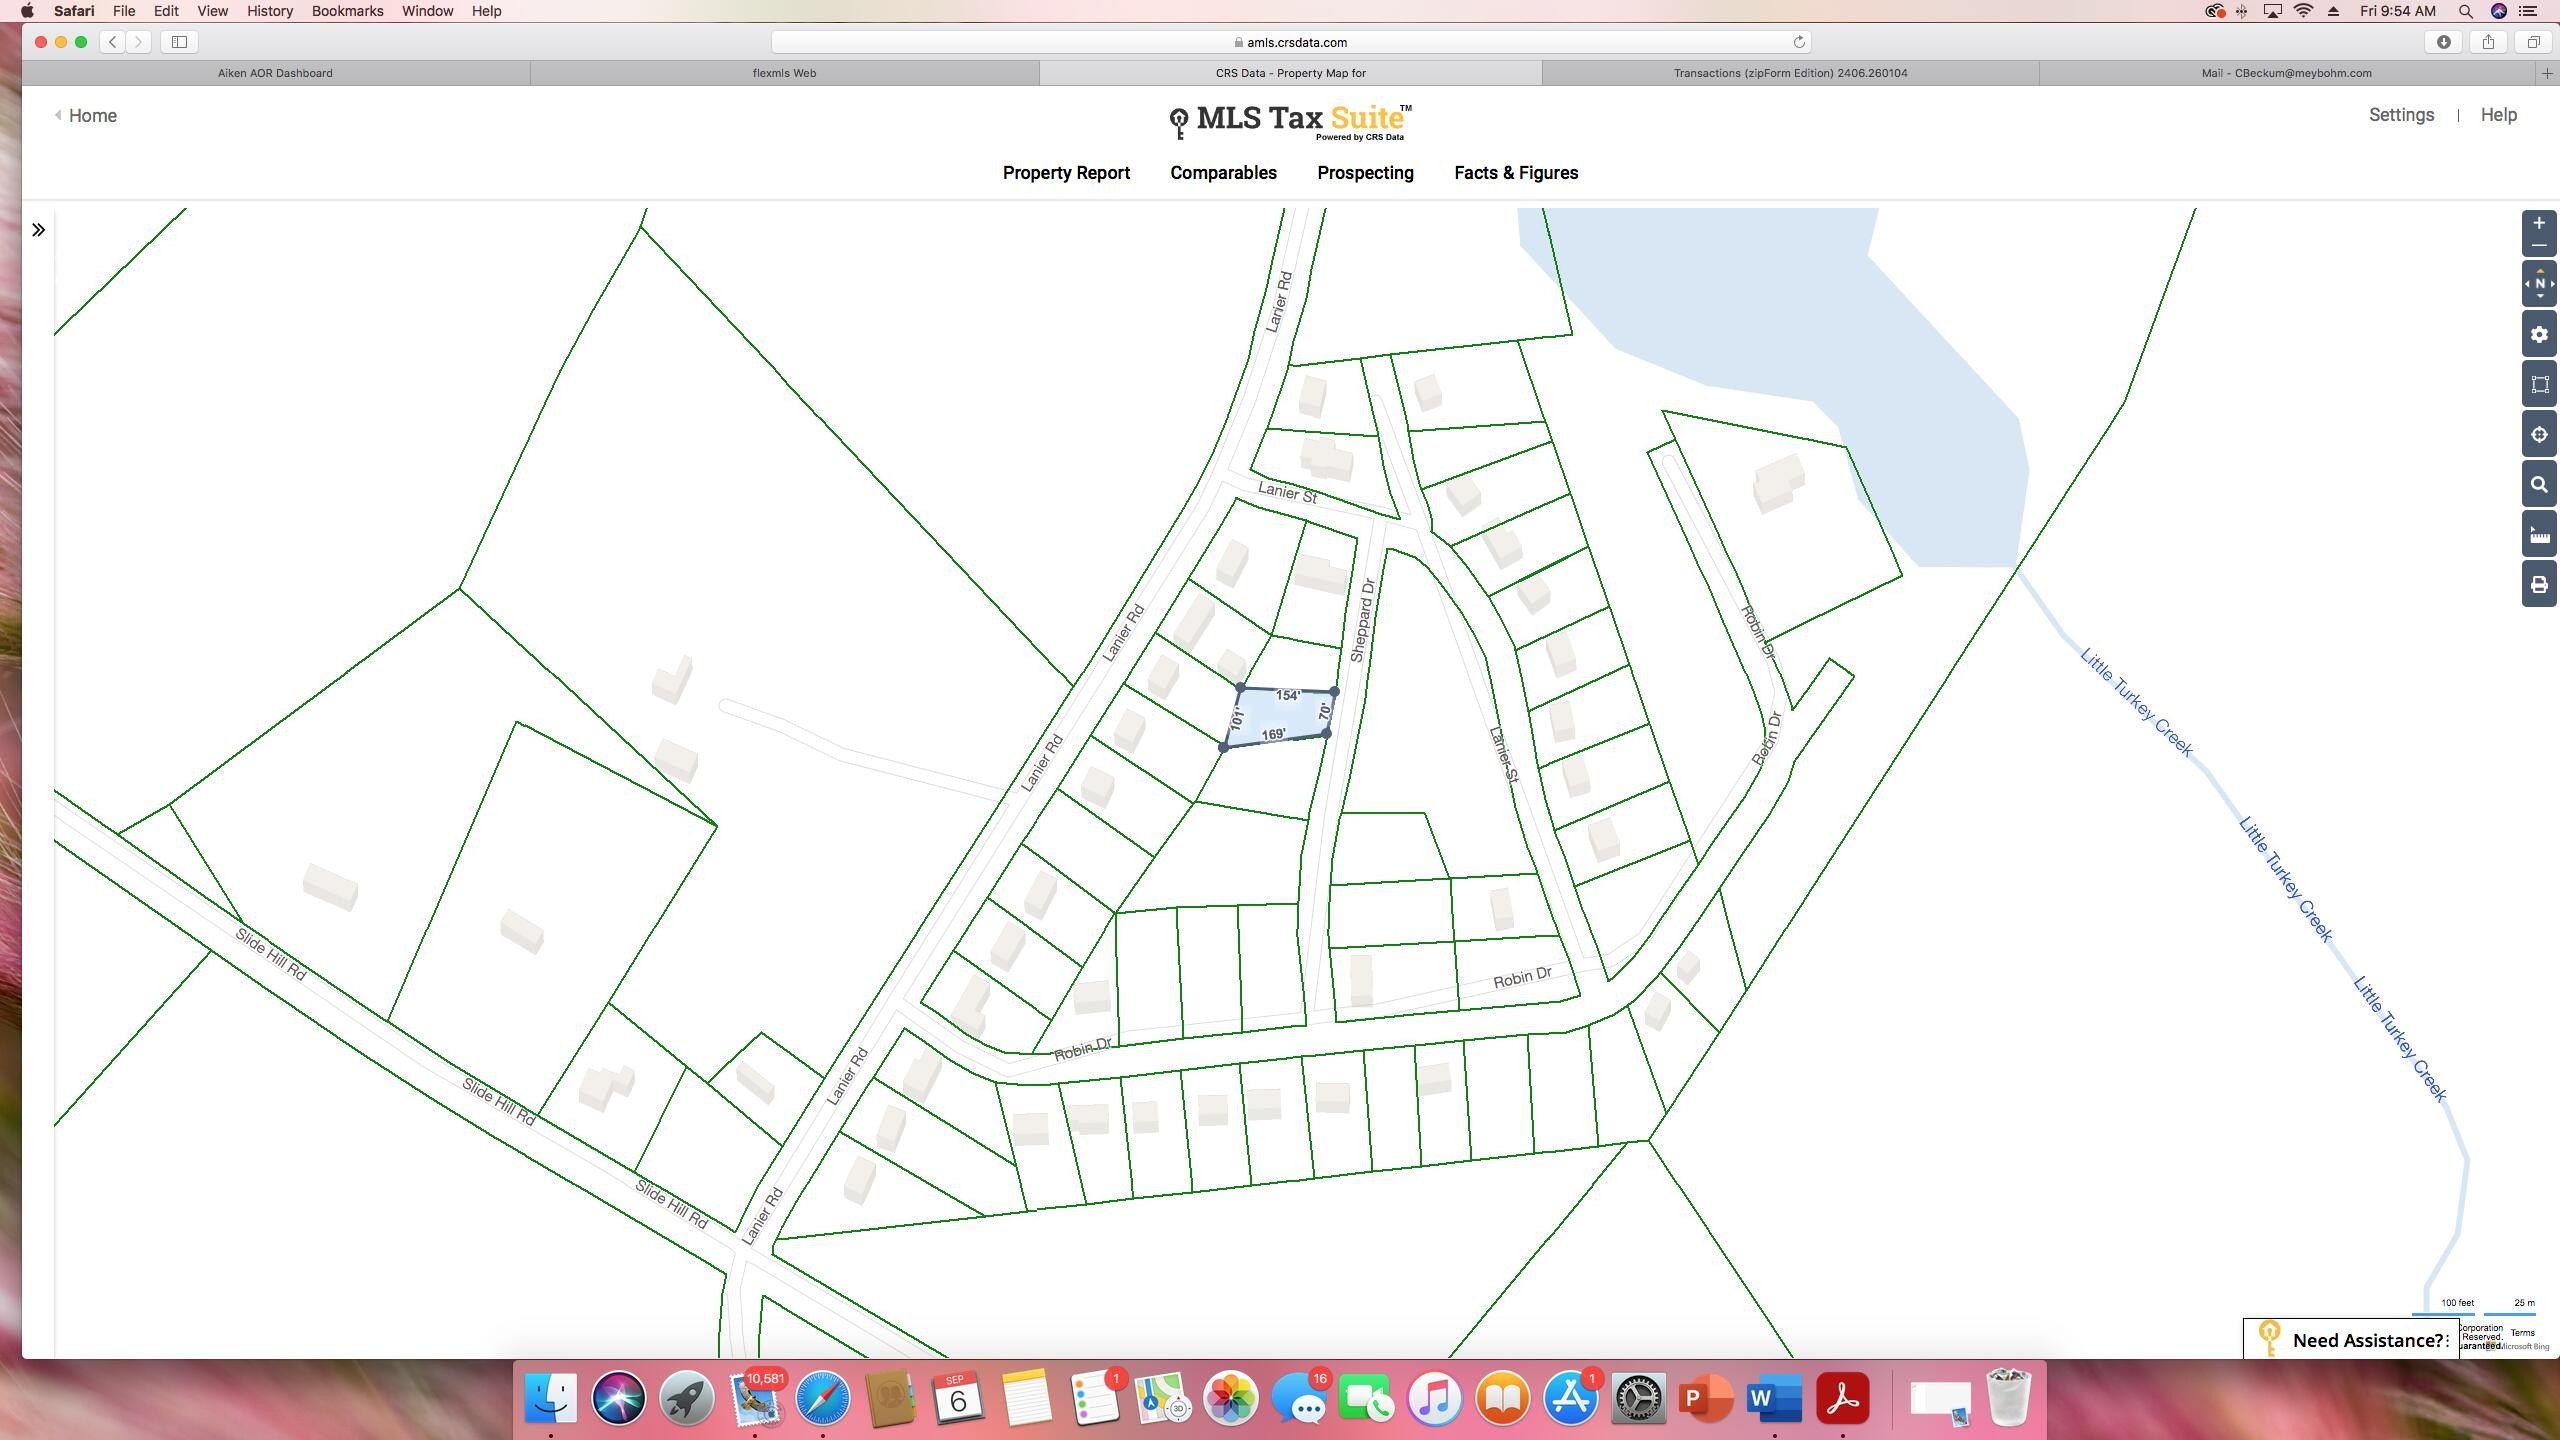Open Safari Bookmarks menu
Viewport: 2560px width, 1440px height.
347,11
